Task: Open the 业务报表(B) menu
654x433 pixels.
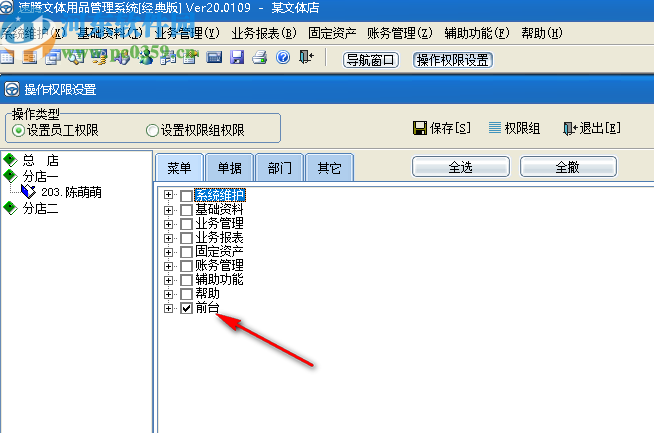Action: tap(264, 33)
